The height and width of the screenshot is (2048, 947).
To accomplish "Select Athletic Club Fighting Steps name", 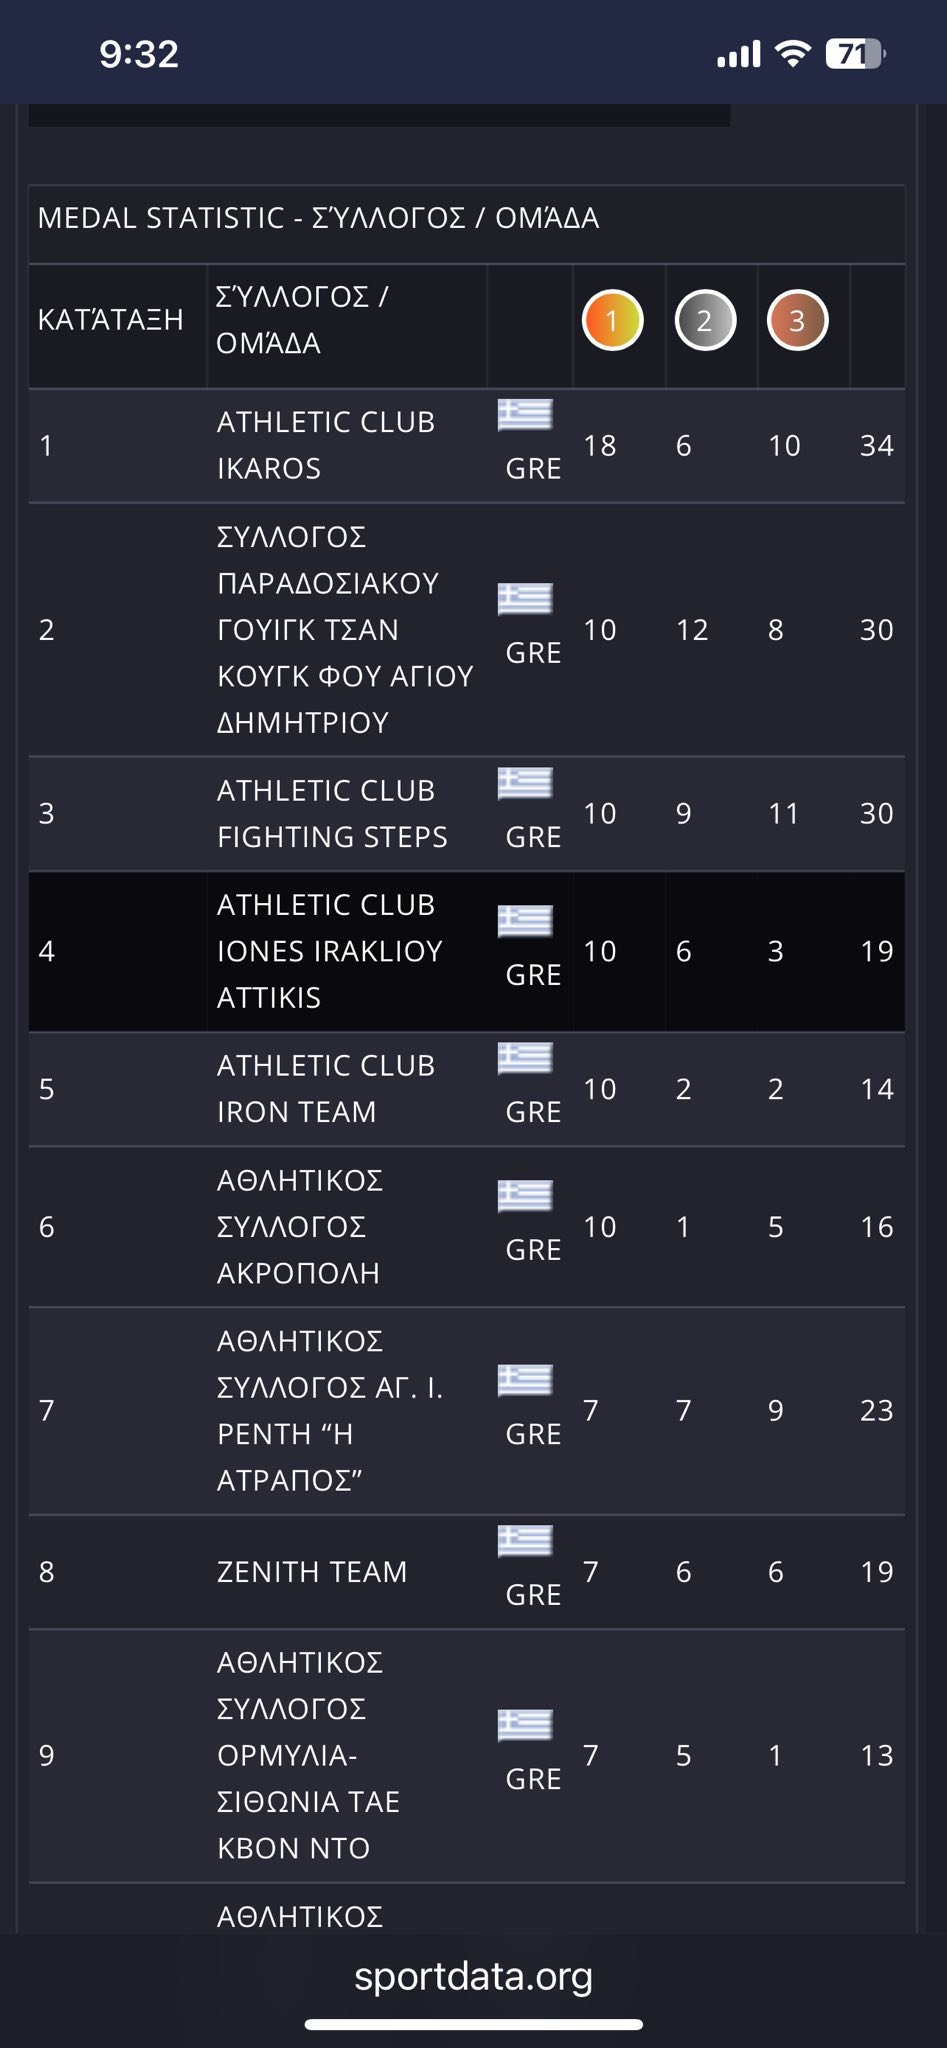I will tap(332, 814).
